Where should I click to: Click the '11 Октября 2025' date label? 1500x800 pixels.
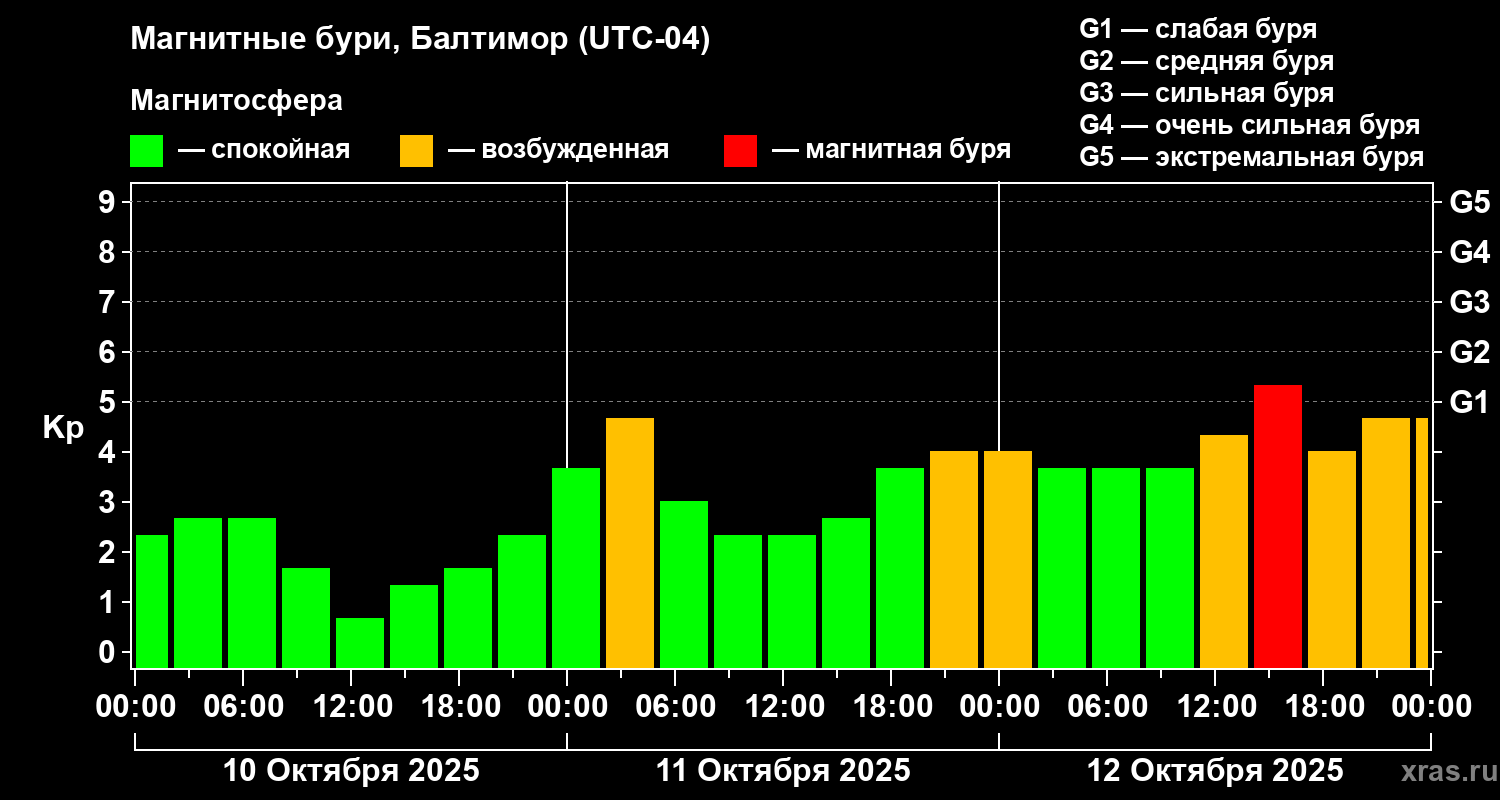pos(783,771)
